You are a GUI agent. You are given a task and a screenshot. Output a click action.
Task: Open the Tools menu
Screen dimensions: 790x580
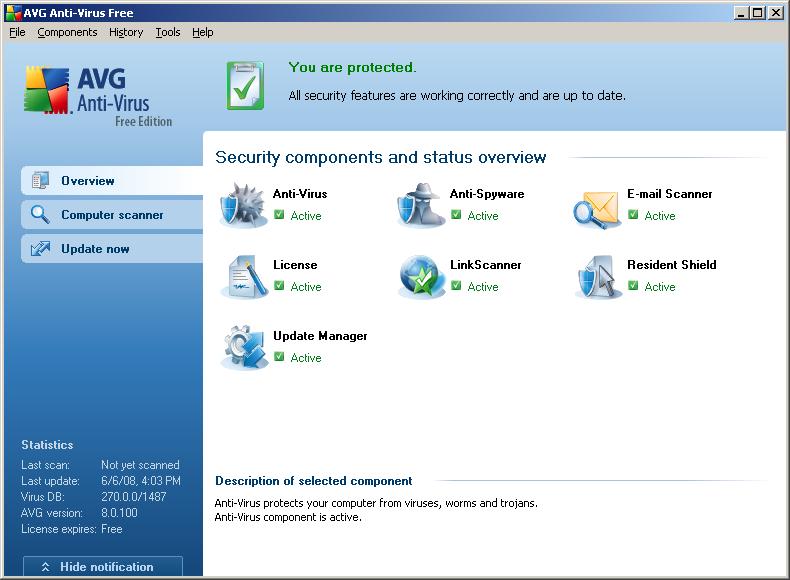[x=167, y=32]
